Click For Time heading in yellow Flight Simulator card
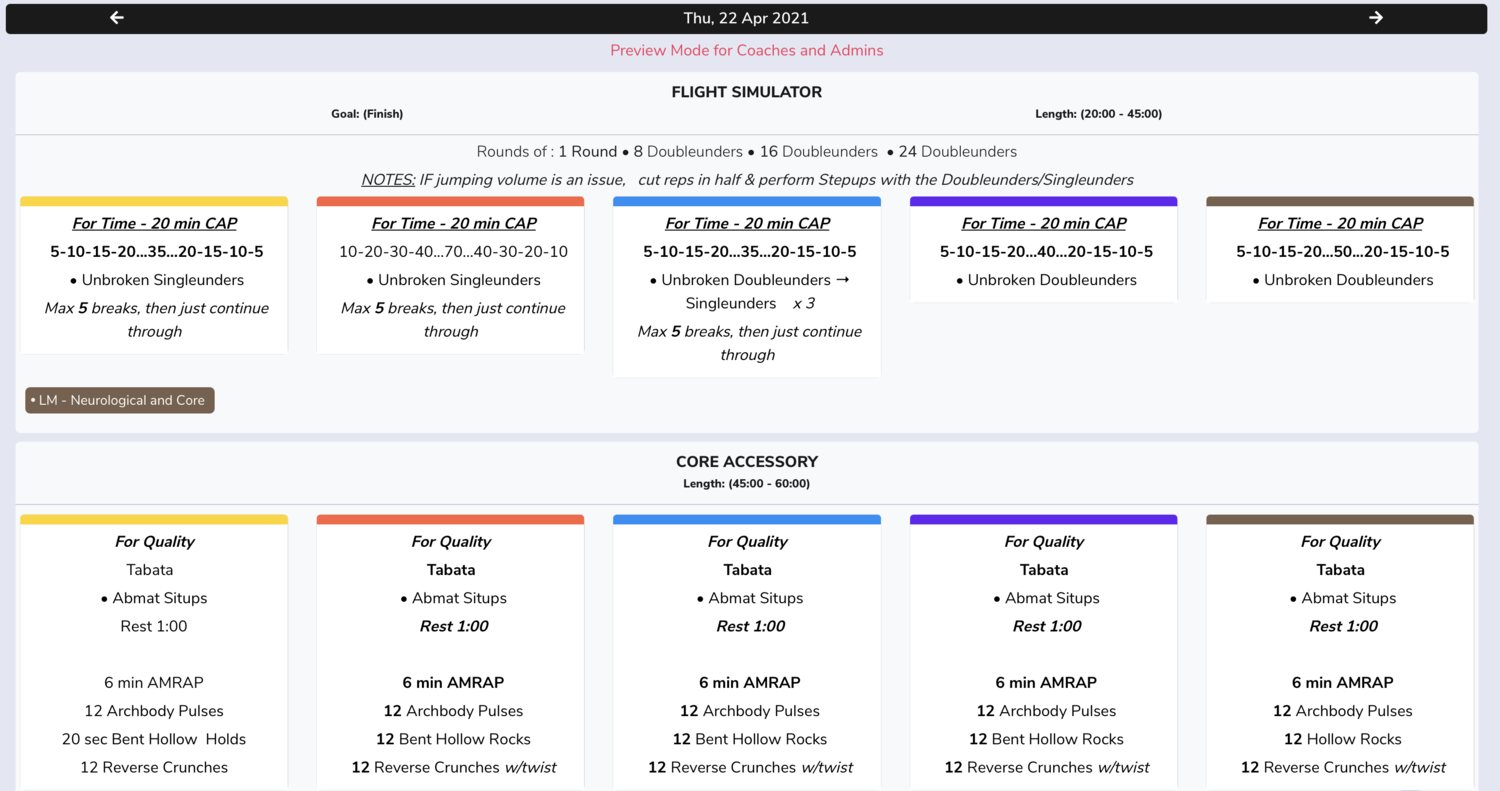 point(154,224)
